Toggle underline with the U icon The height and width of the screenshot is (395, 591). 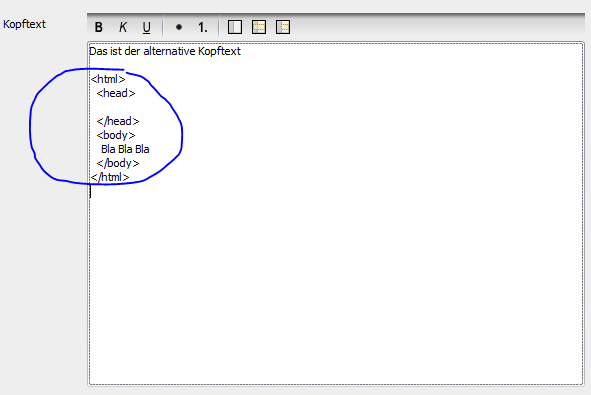(x=147, y=27)
